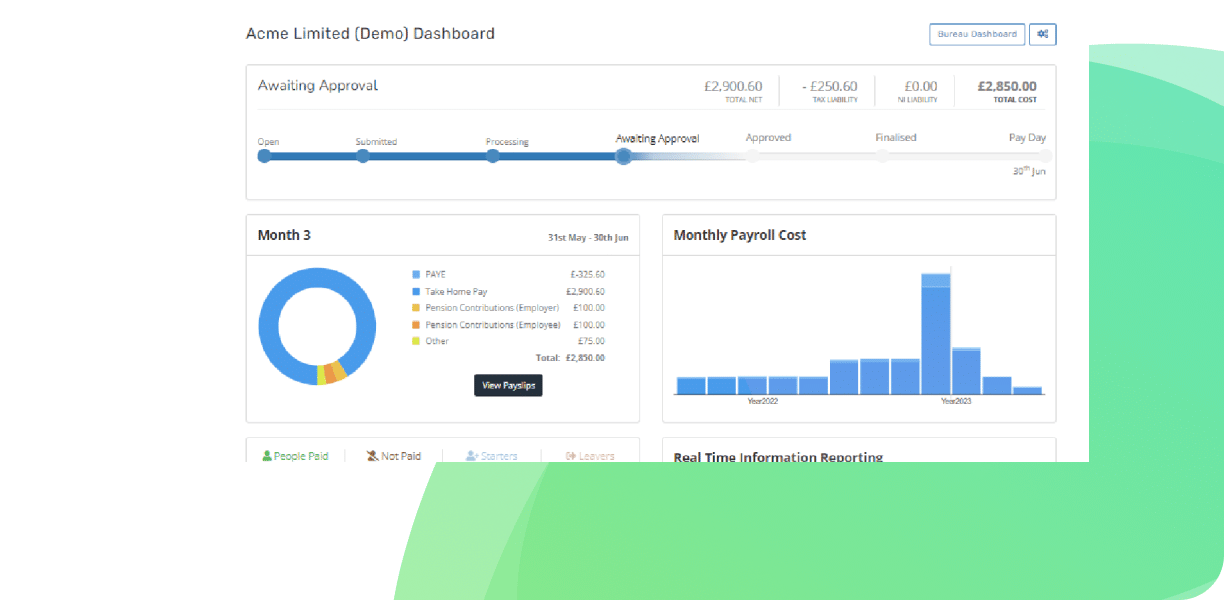Click the £0.00 NI liability value
Viewport: 1224px width, 600px height.
920,86
